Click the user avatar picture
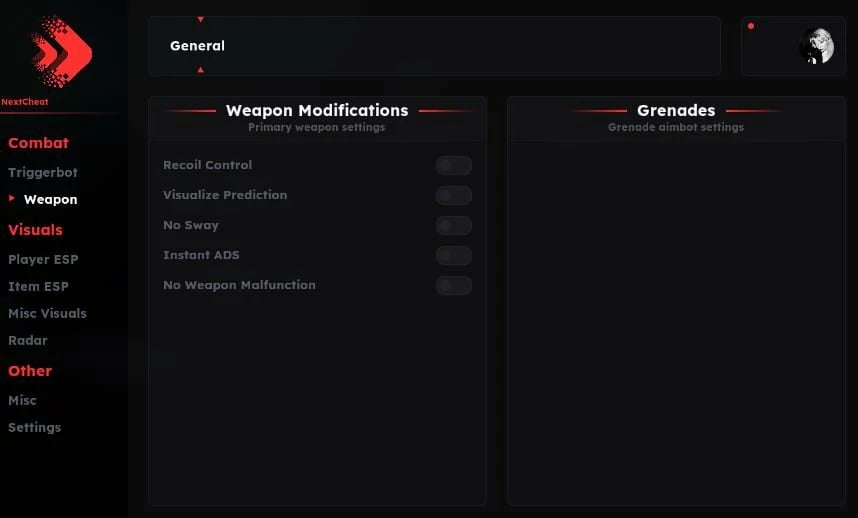 pyautogui.click(x=816, y=46)
